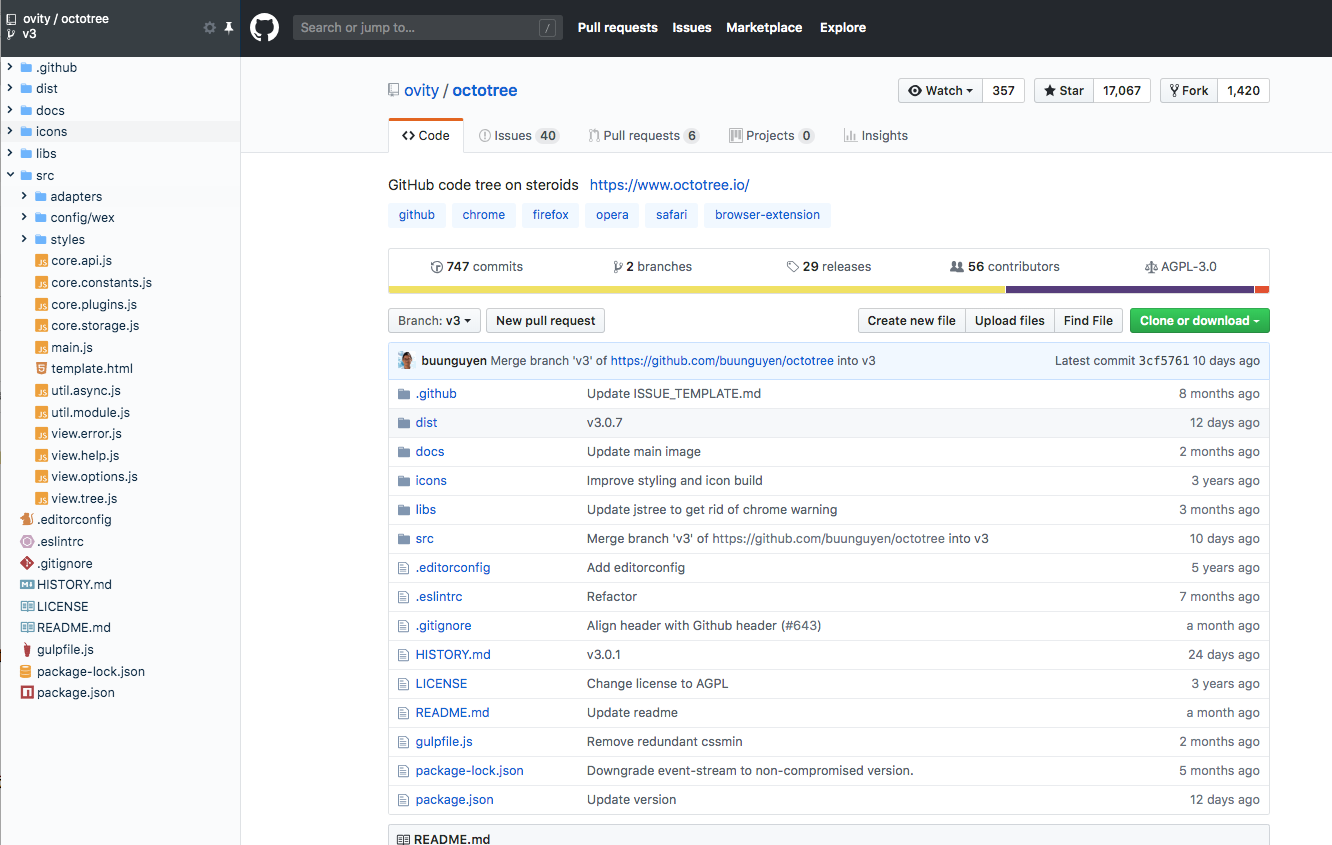Click template.html file icon in sidebar
The image size is (1332, 845).
(x=41, y=369)
